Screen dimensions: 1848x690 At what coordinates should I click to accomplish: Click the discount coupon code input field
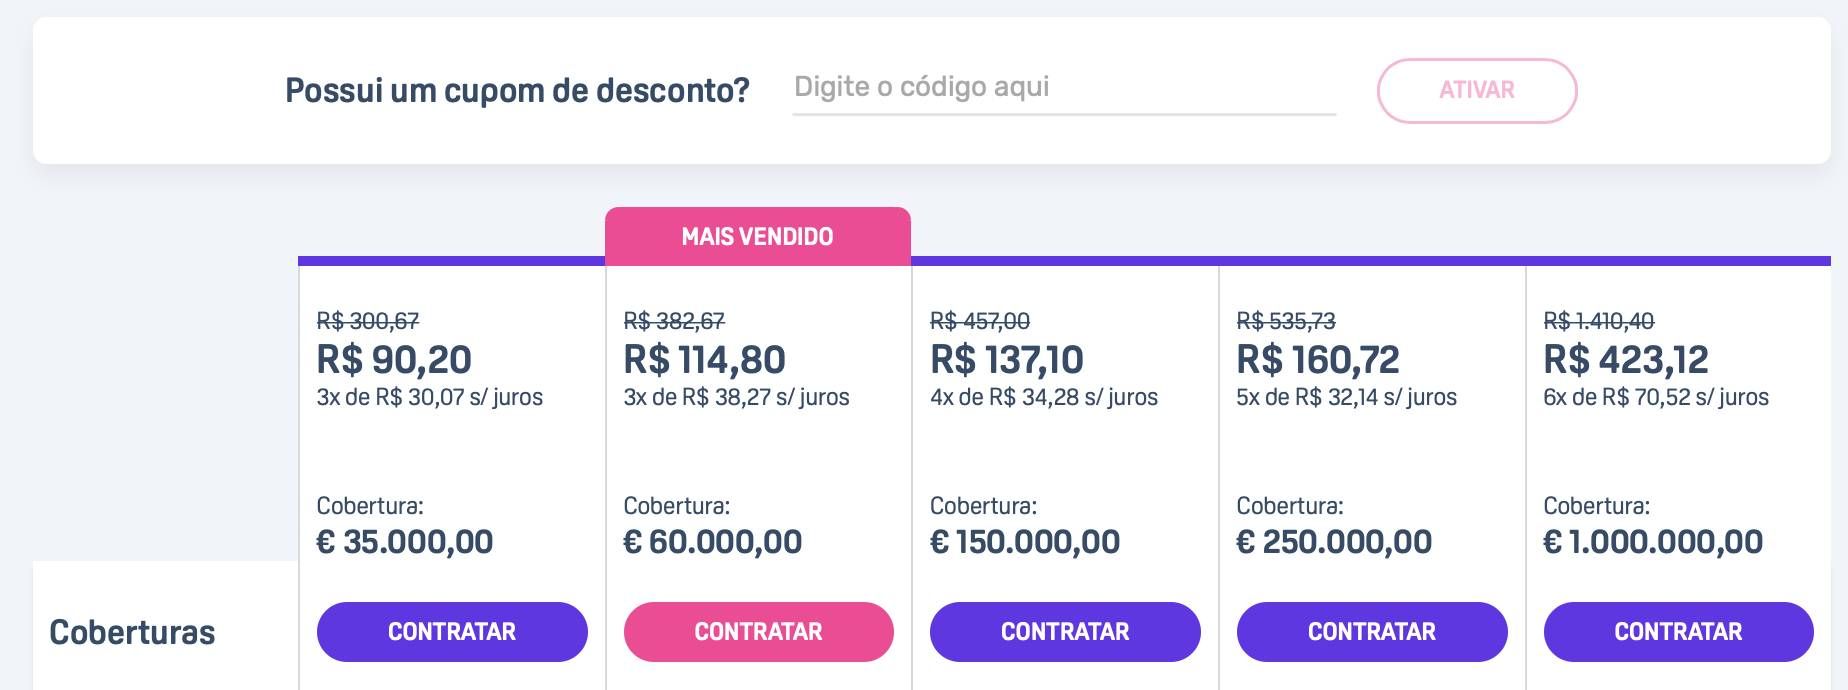pos(1064,88)
